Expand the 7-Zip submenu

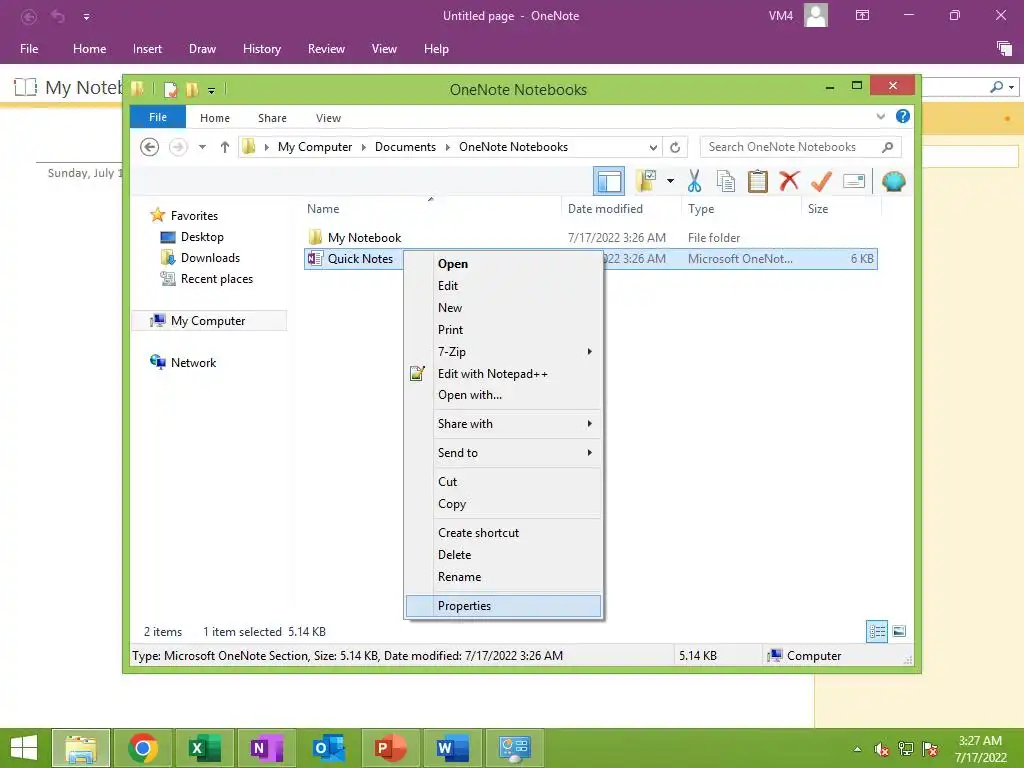tap(503, 351)
